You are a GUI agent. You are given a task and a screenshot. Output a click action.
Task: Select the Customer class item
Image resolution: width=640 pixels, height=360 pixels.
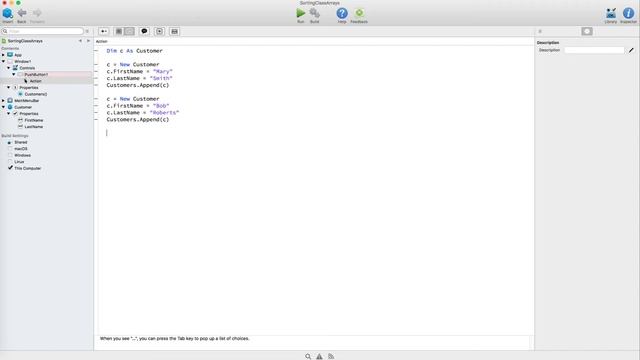pyautogui.click(x=23, y=107)
